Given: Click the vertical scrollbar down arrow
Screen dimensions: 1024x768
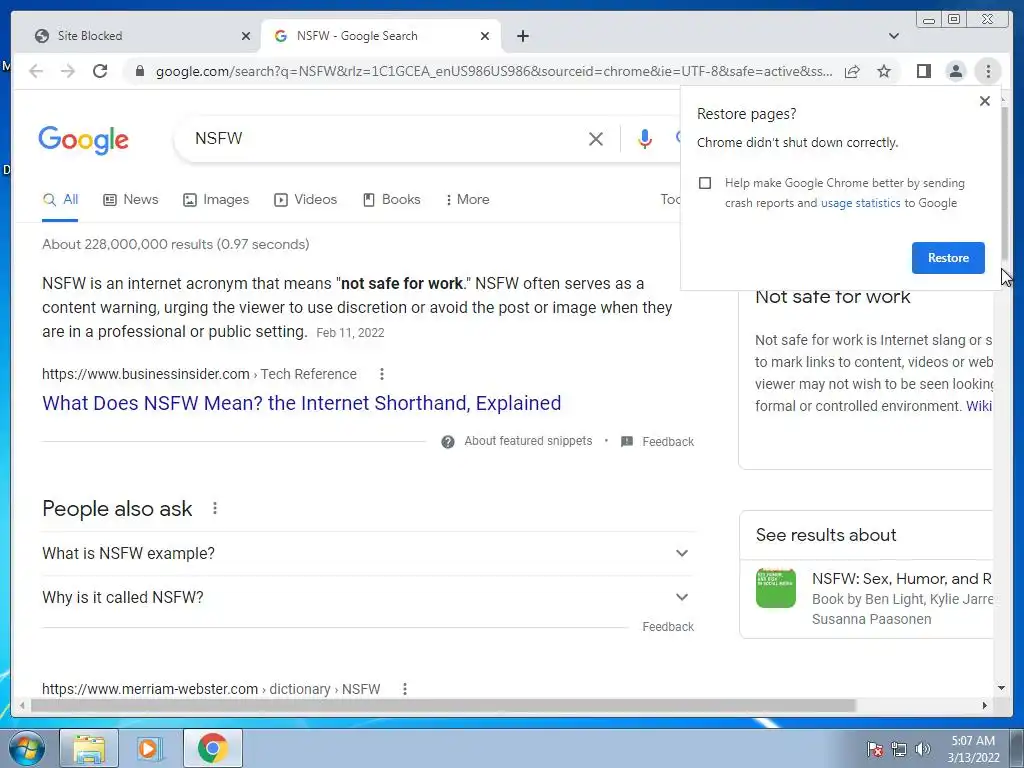Looking at the screenshot, I should tap(1001, 688).
